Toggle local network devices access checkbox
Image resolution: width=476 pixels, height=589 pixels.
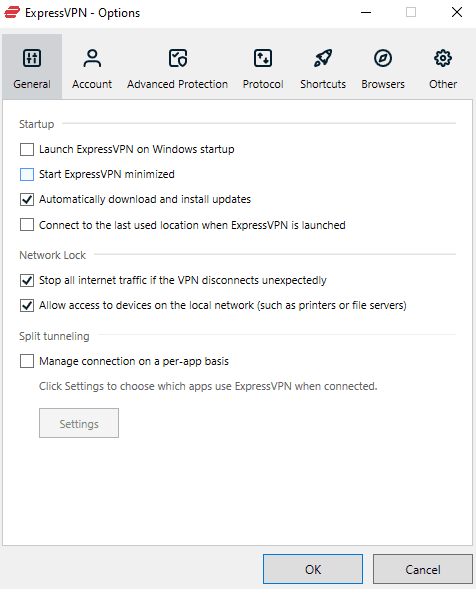coord(27,305)
